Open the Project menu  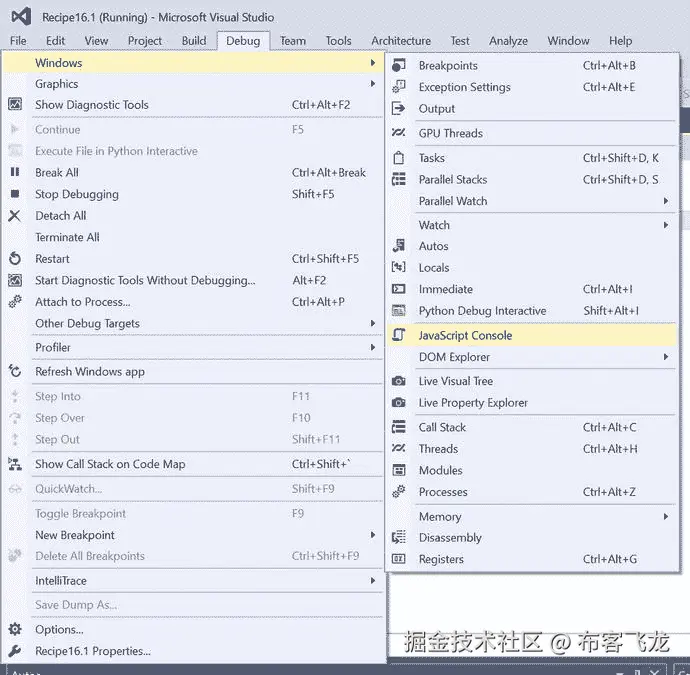pos(145,41)
